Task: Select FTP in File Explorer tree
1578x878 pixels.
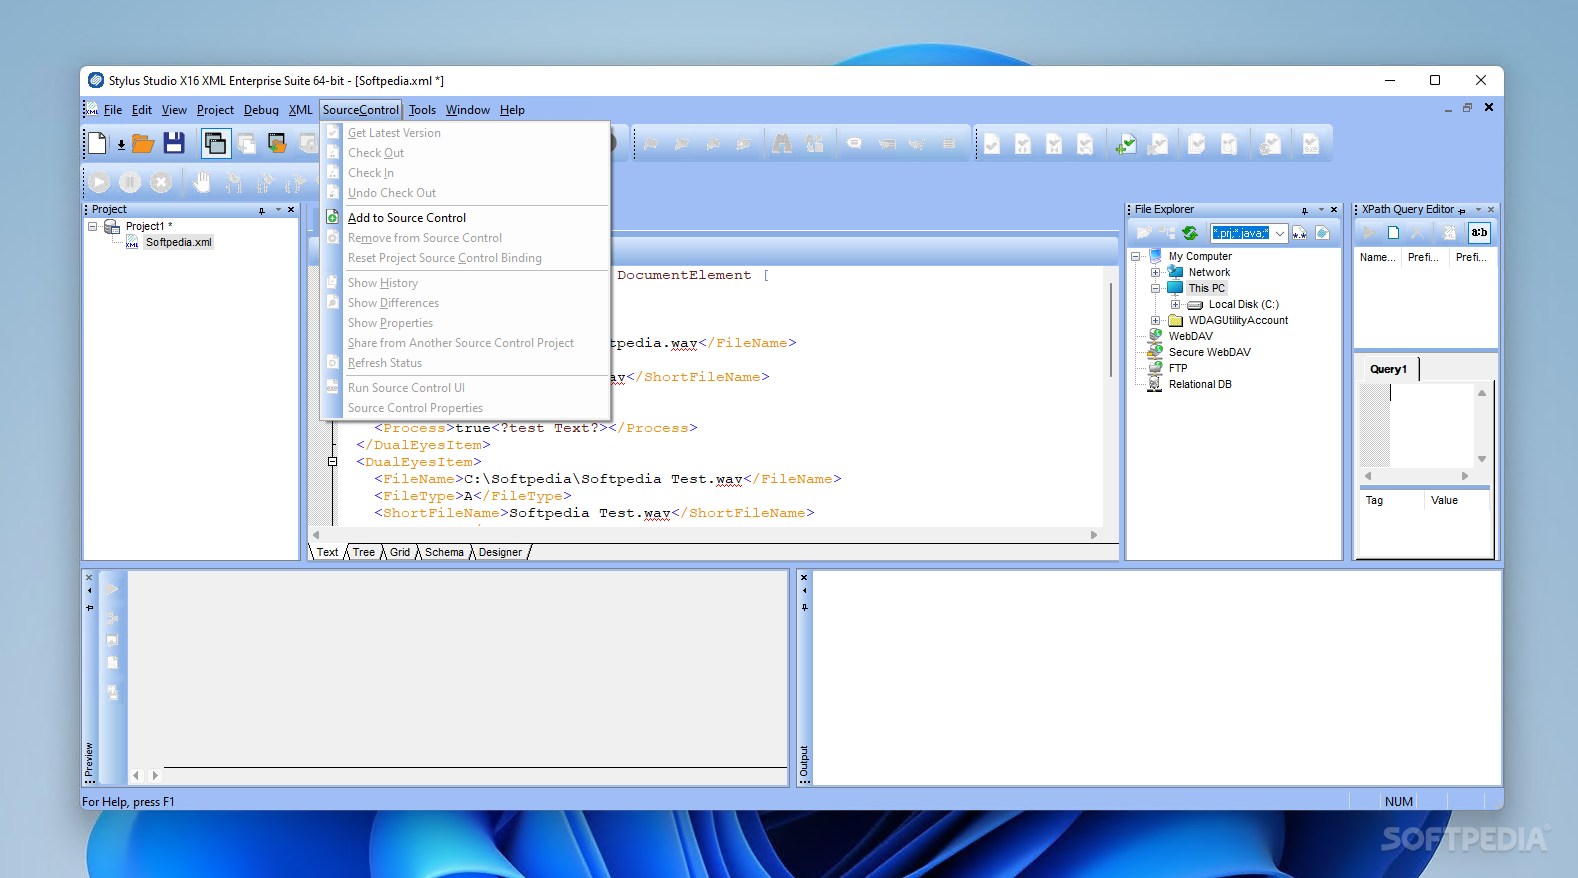Action: coord(1178,368)
